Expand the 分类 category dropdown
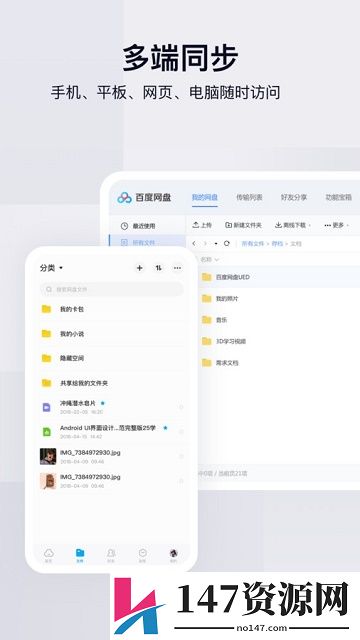The image size is (360, 640). click(x=51, y=268)
